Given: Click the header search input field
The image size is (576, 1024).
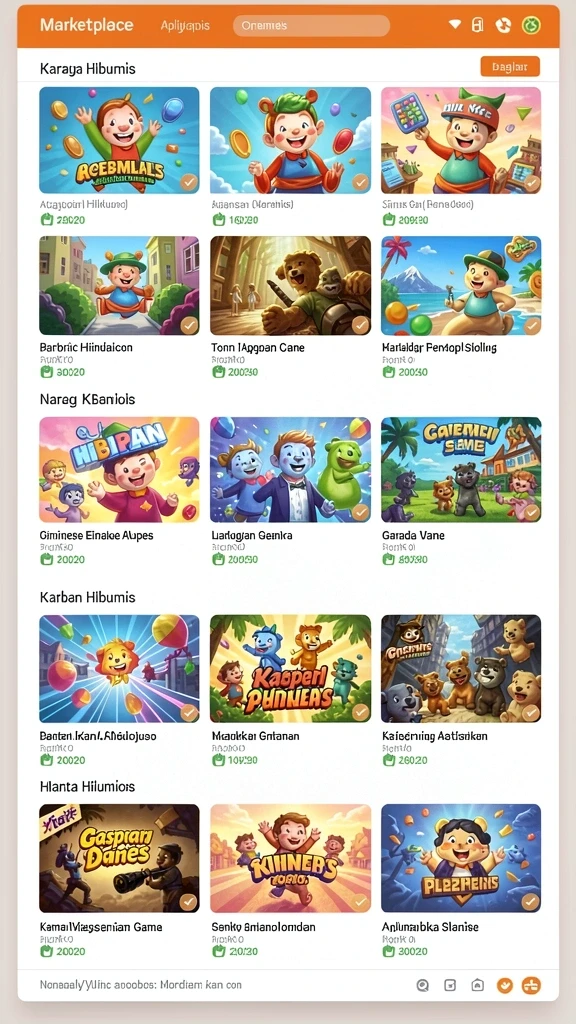Looking at the screenshot, I should [x=312, y=25].
